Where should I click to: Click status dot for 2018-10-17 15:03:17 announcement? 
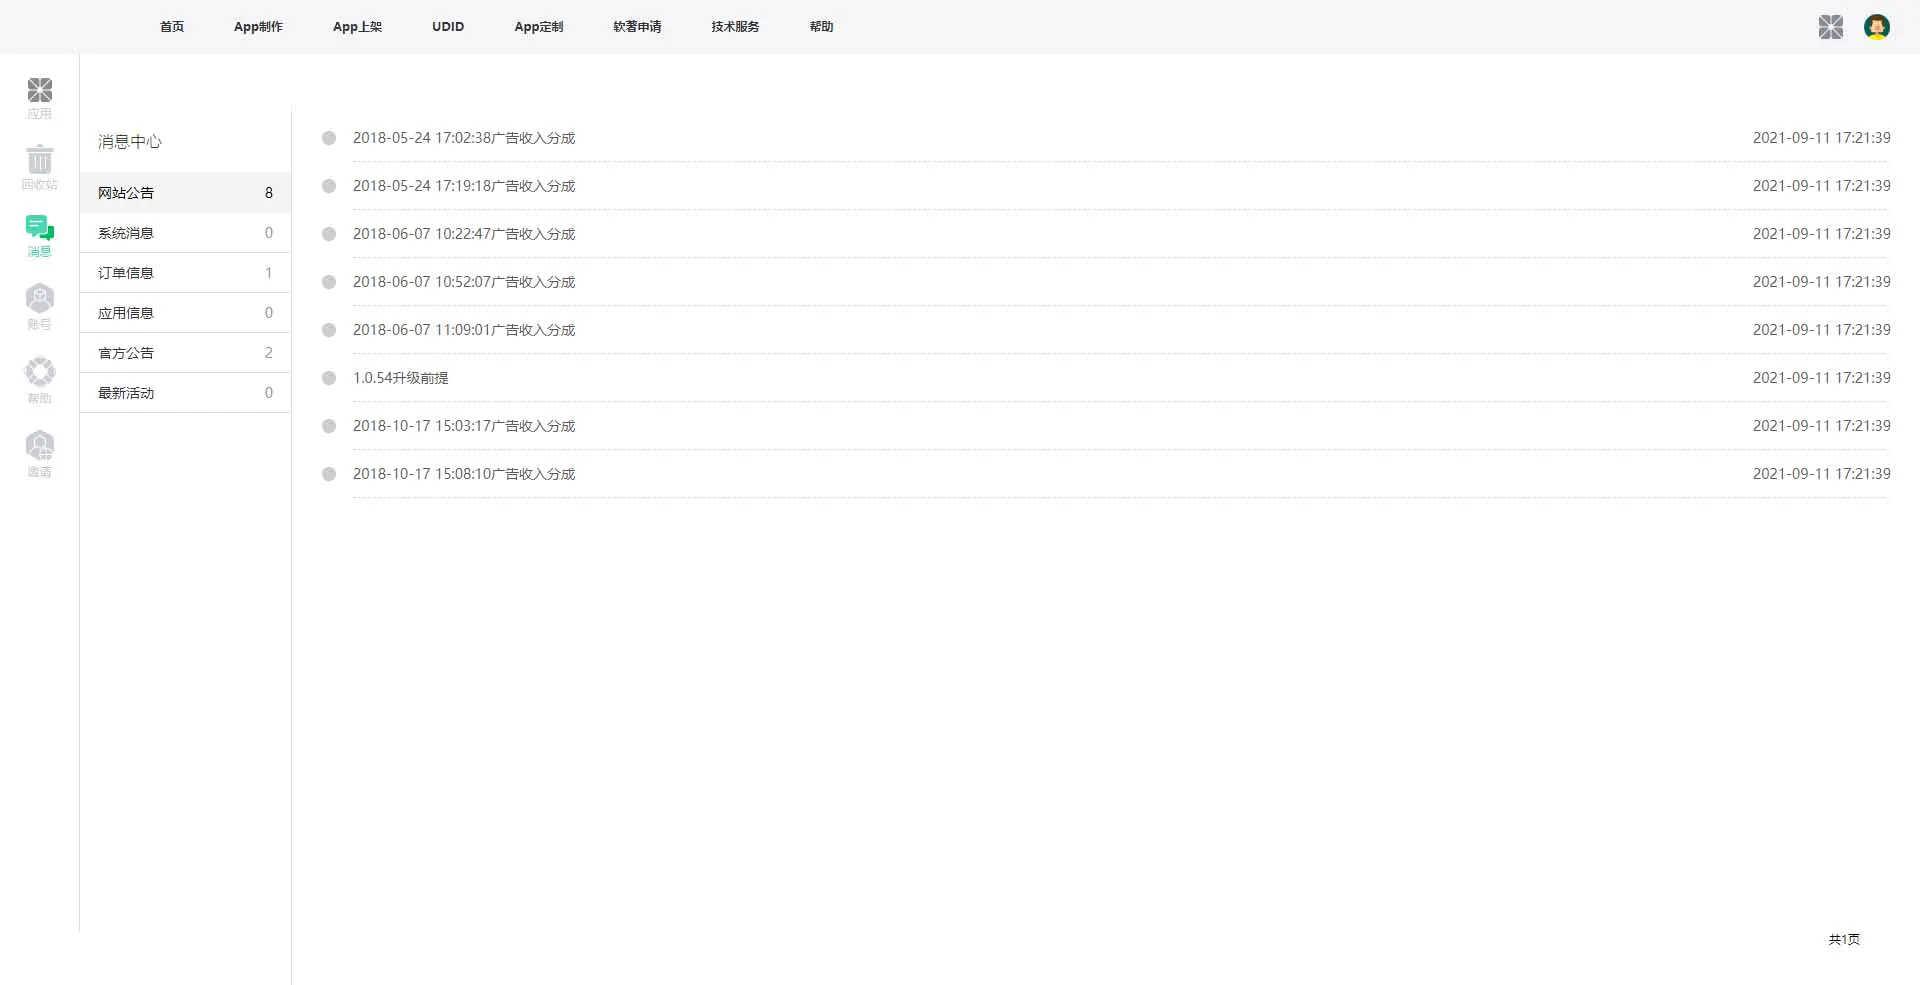328,426
